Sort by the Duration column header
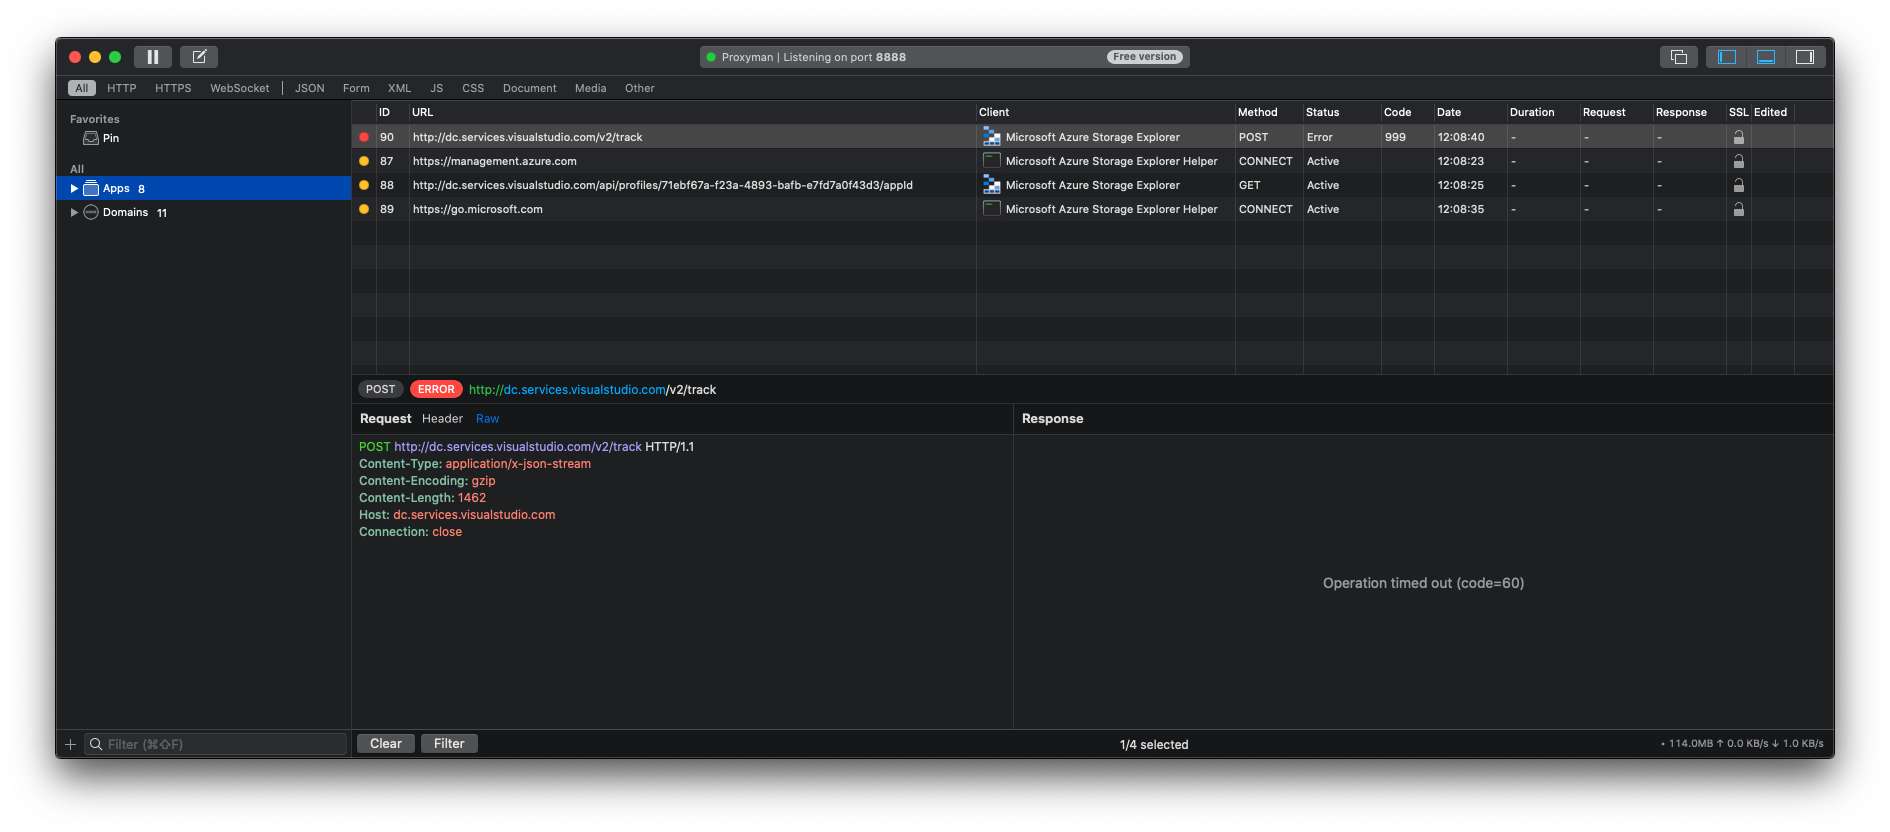Viewport: 1890px width, 832px height. click(1543, 112)
